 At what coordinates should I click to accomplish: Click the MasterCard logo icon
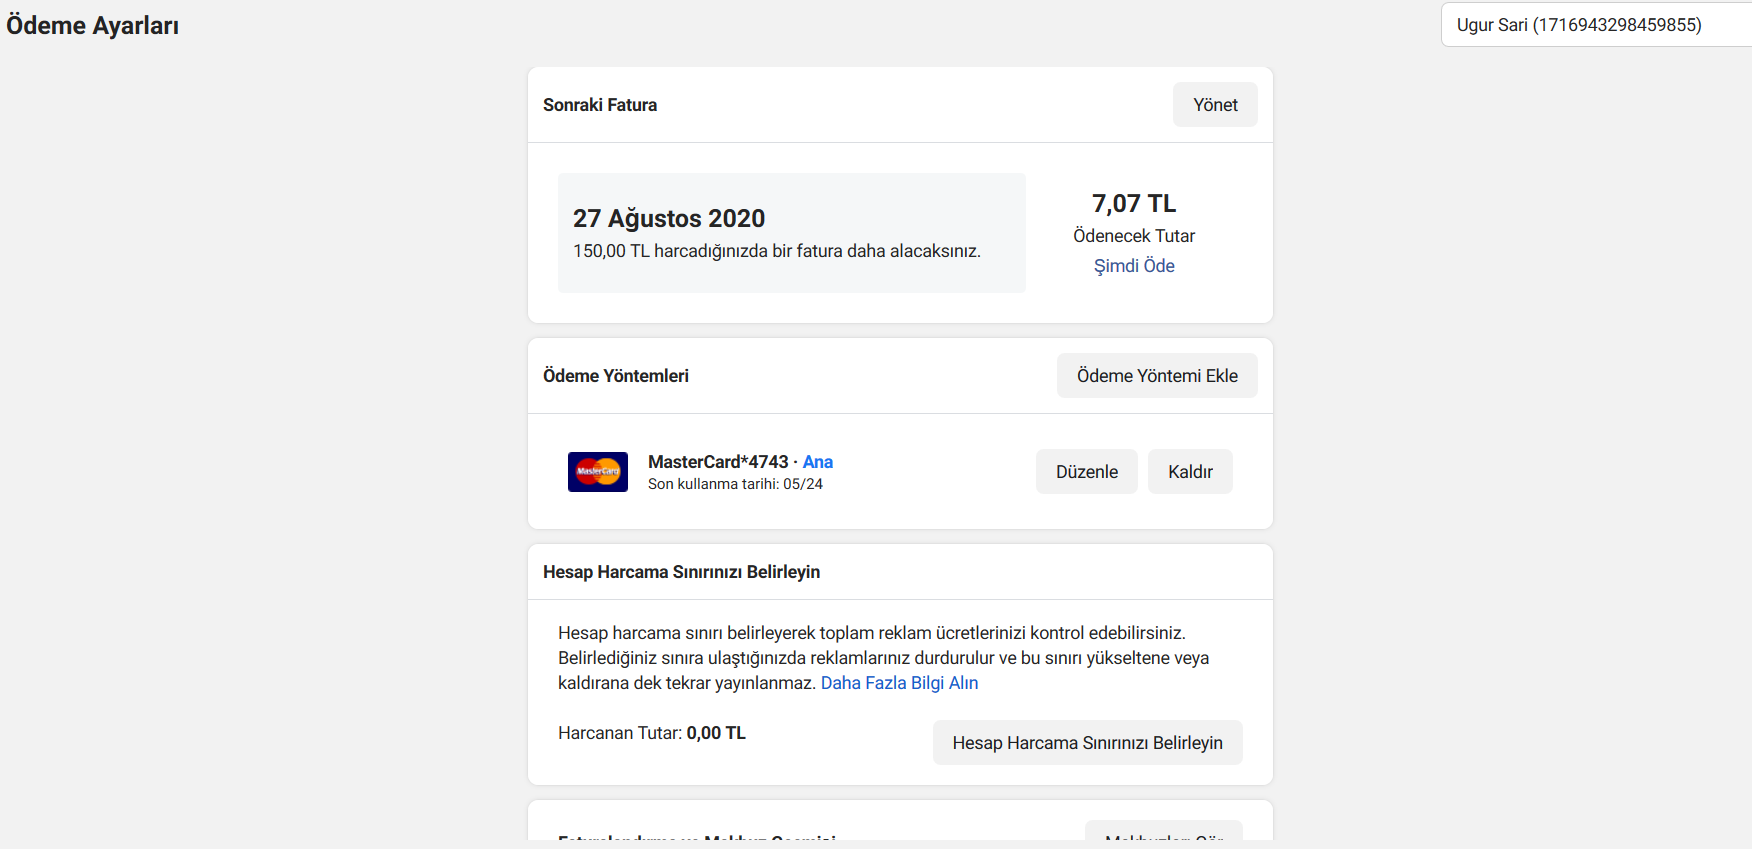pyautogui.click(x=598, y=472)
